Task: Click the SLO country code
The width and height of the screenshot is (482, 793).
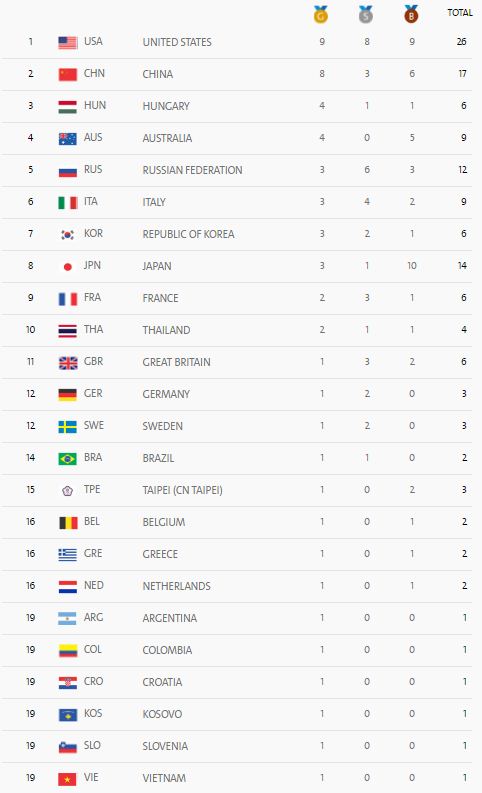Action: (92, 745)
